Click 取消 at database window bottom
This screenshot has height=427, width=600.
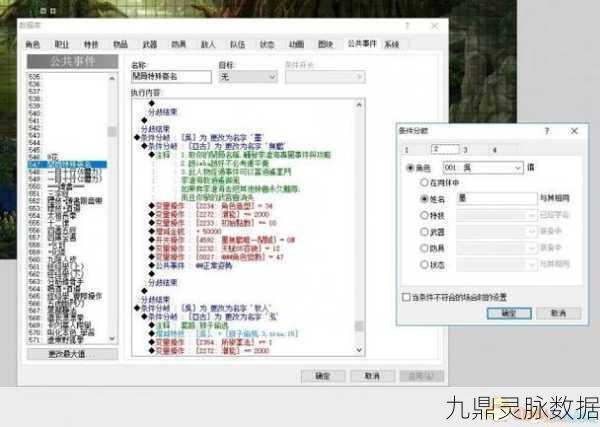click(x=372, y=376)
